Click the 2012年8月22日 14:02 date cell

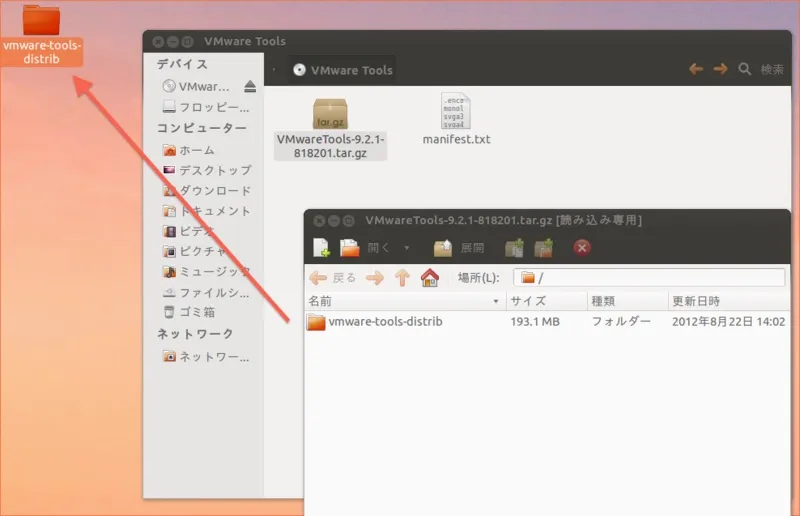click(729, 322)
